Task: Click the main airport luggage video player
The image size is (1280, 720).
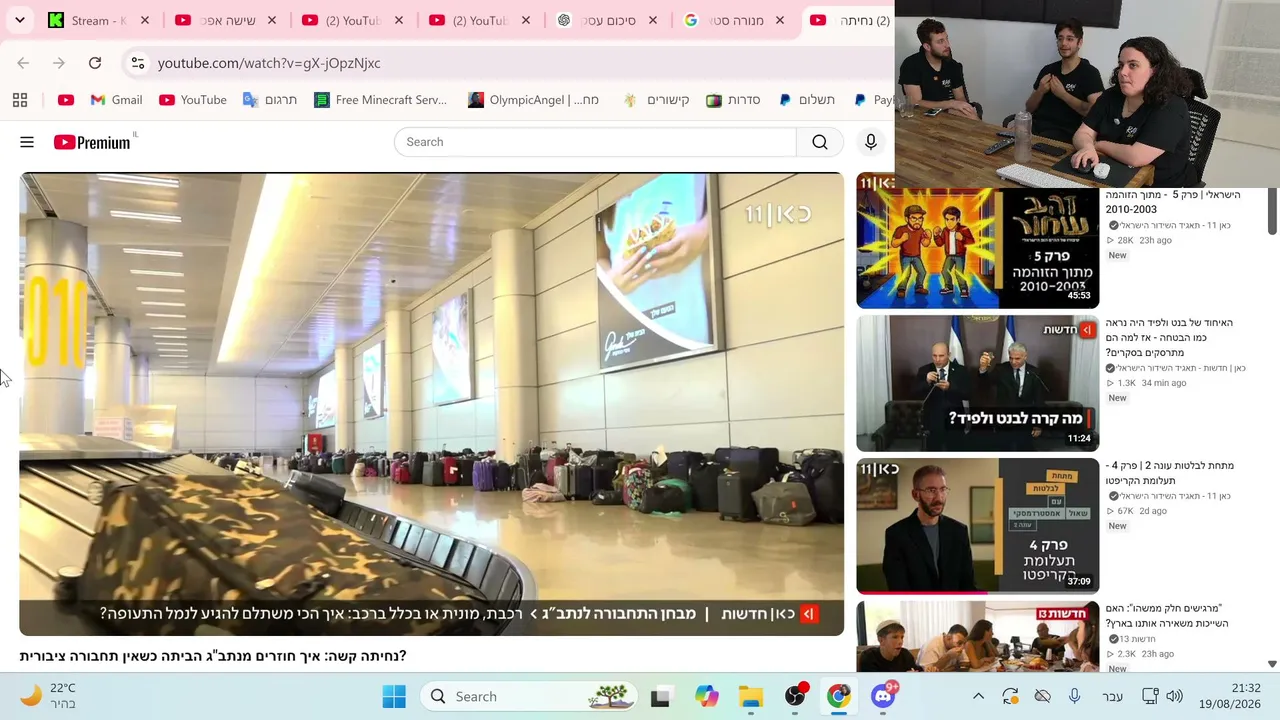Action: pos(432,404)
